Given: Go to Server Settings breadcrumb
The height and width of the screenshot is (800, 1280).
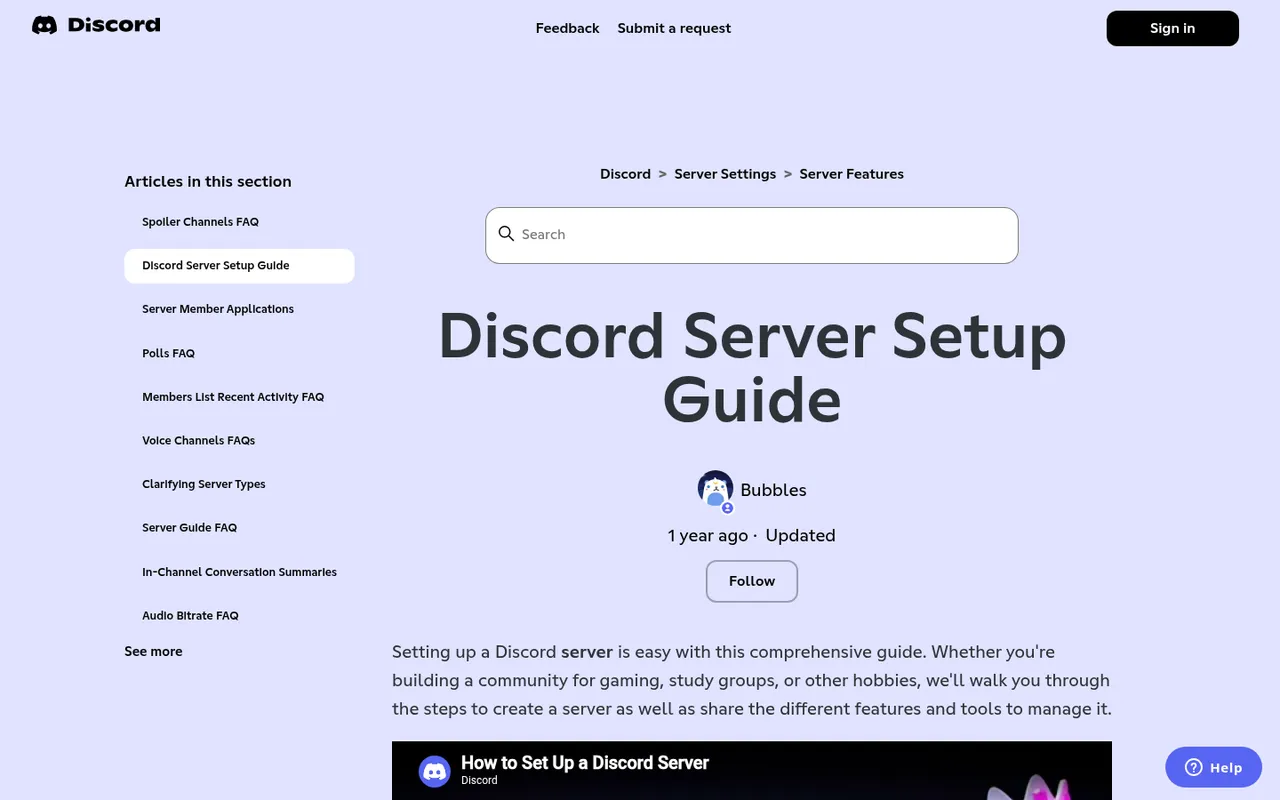Looking at the screenshot, I should (x=725, y=174).
